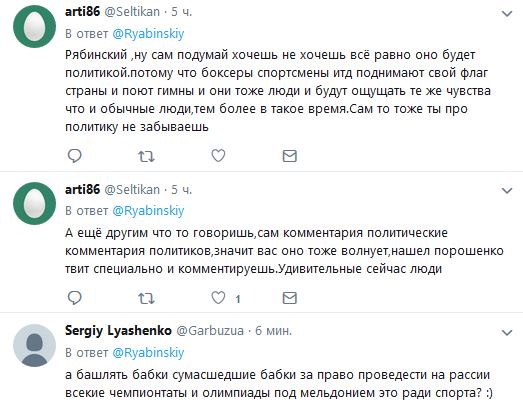This screenshot has width=523, height=409.
Task: Open Sergiy Lyashenko's profile name
Action: [118, 331]
